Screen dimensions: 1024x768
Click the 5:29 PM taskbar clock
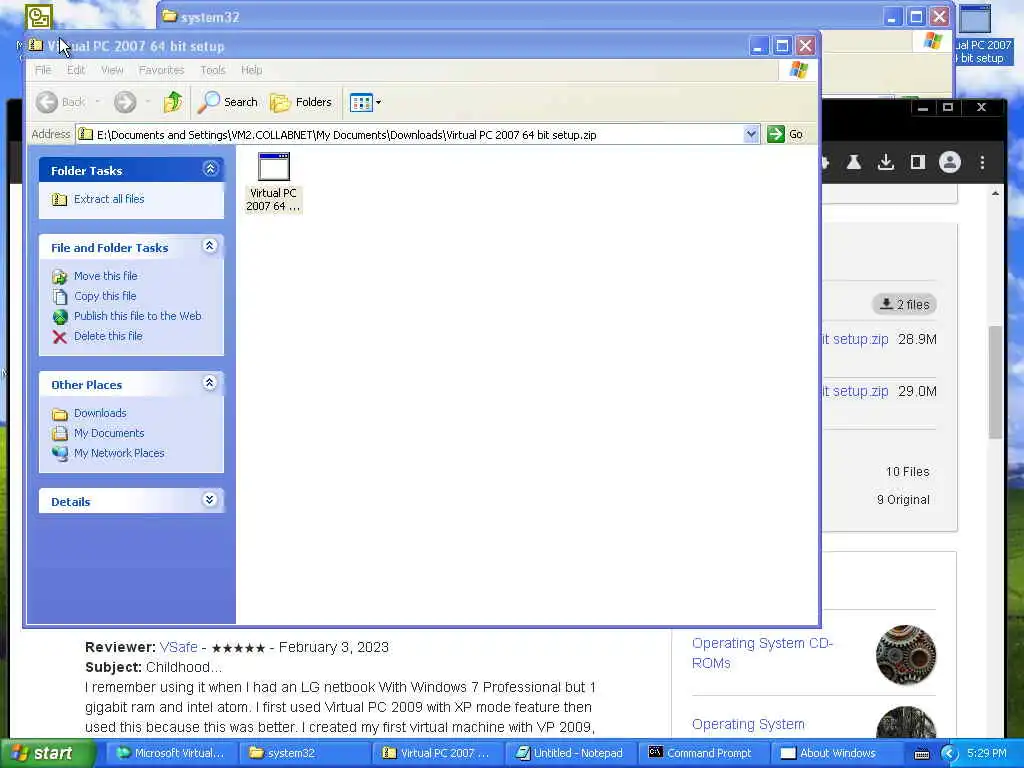986,753
